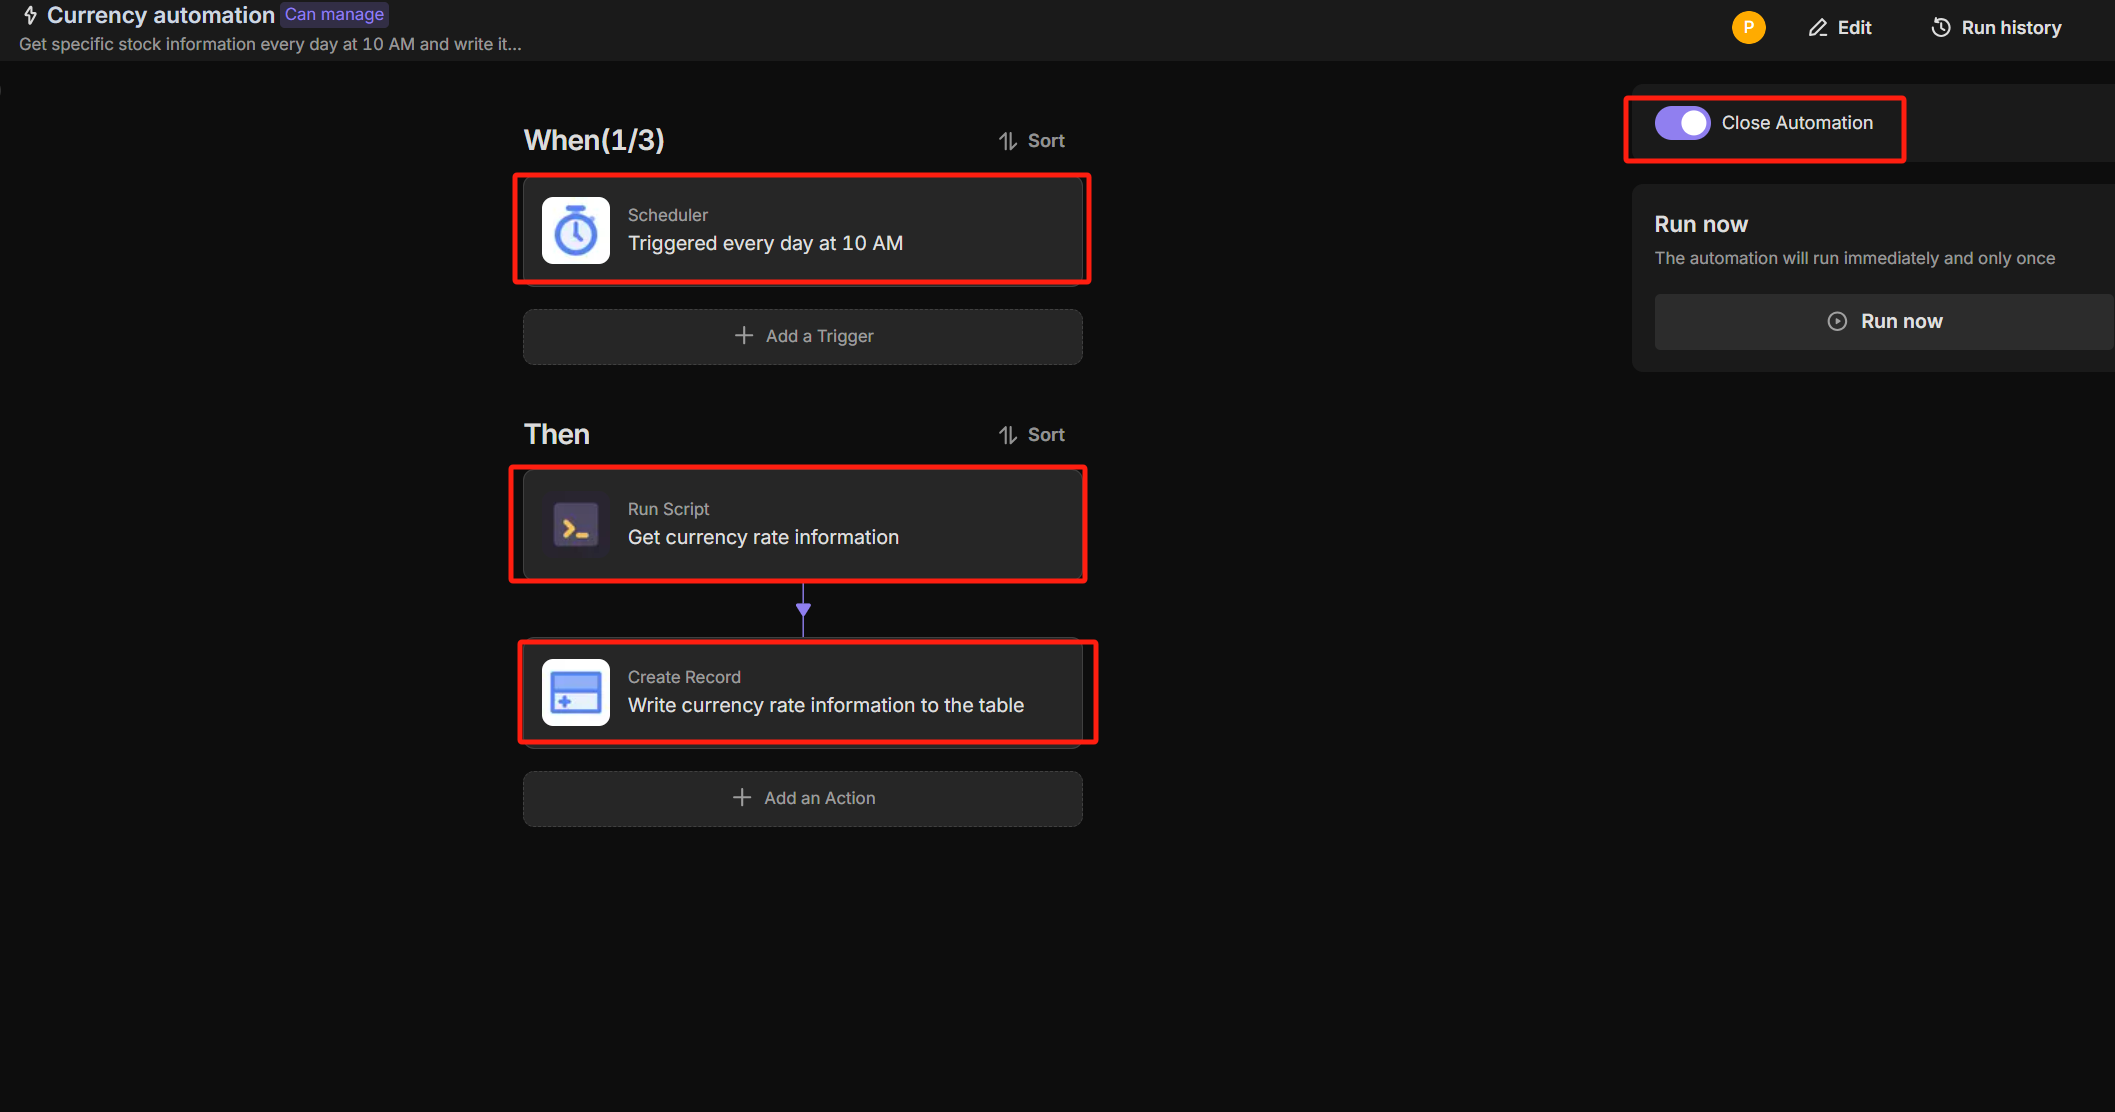Screen dimensions: 2115x1112
Task: Toggle the Close Automation switch off
Action: click(1681, 122)
